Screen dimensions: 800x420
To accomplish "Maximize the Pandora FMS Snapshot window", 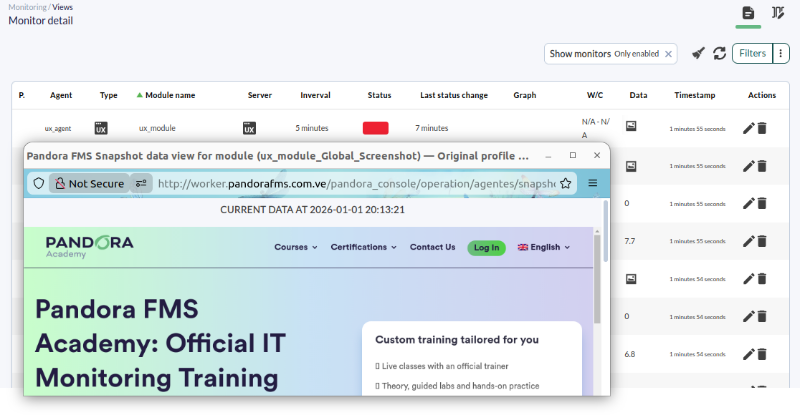I will coord(573,155).
